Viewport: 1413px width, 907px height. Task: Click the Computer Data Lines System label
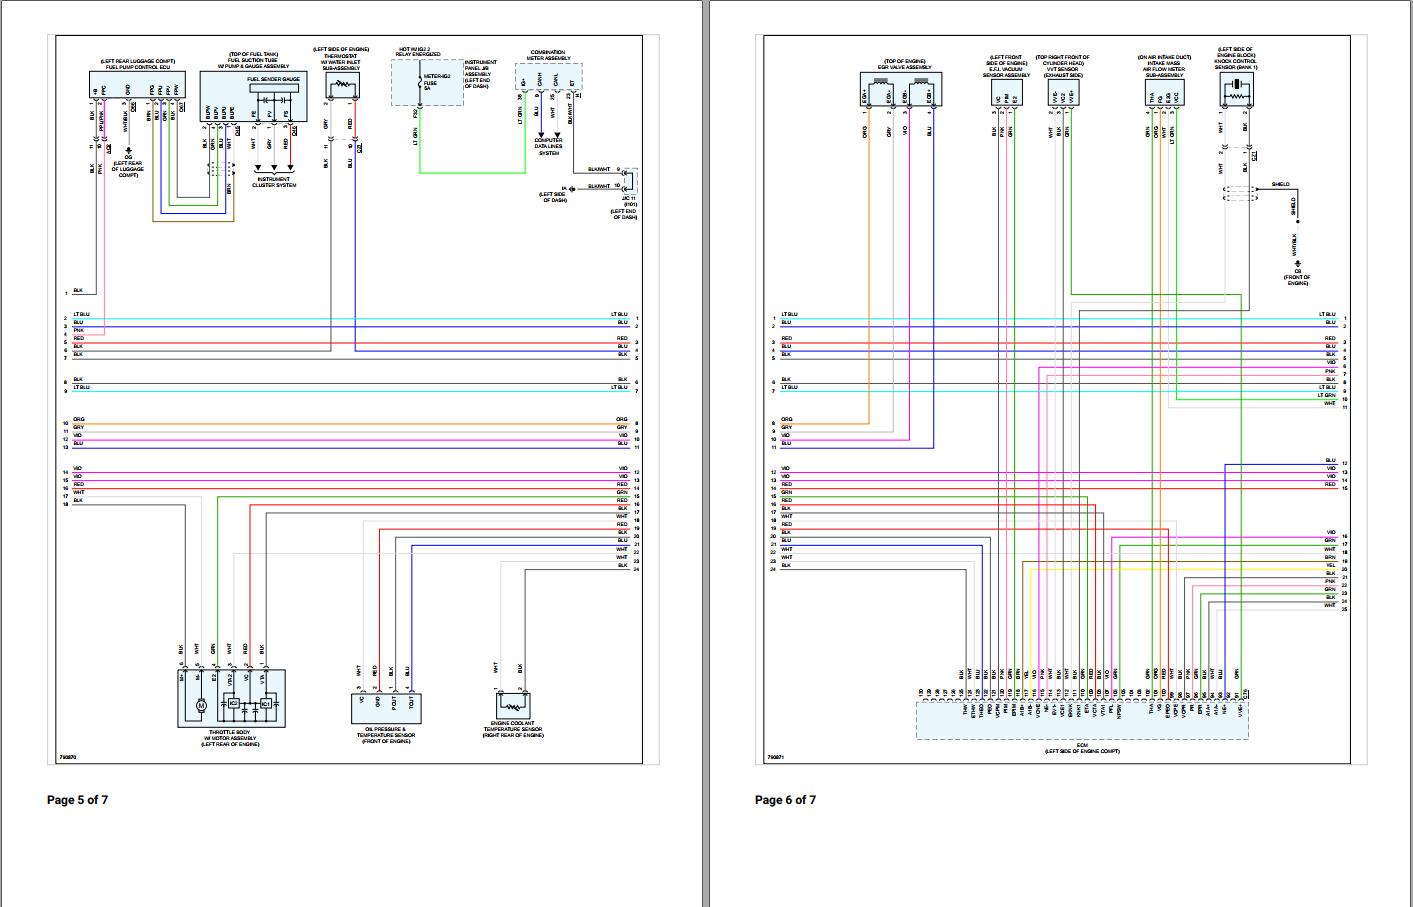(549, 145)
